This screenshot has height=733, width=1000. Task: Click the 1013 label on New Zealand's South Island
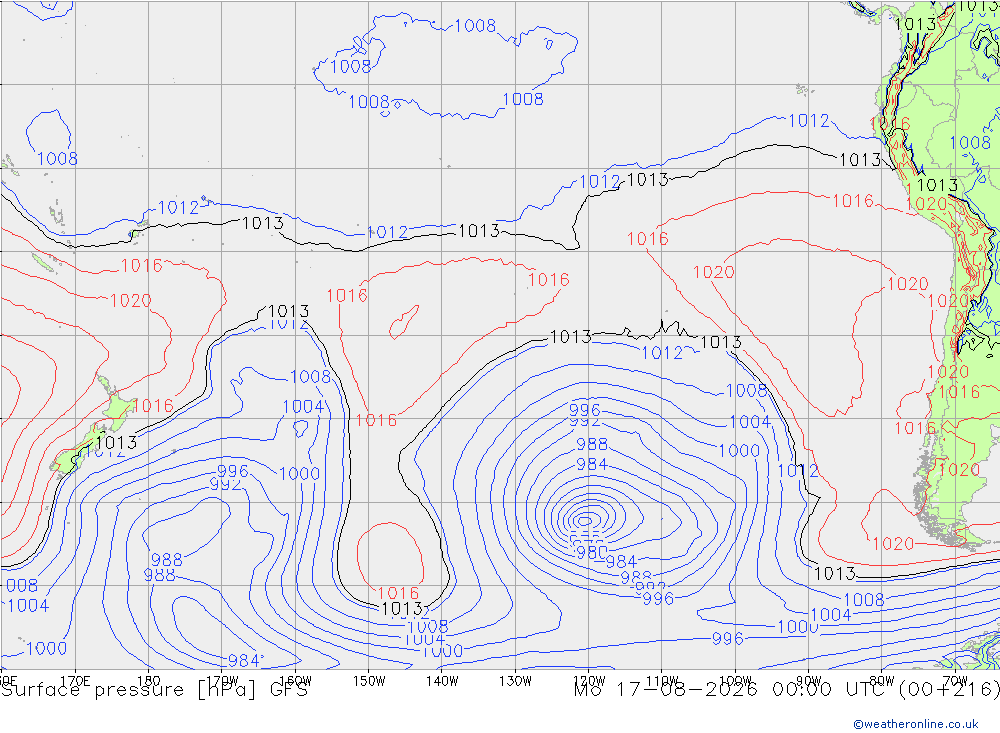116,442
